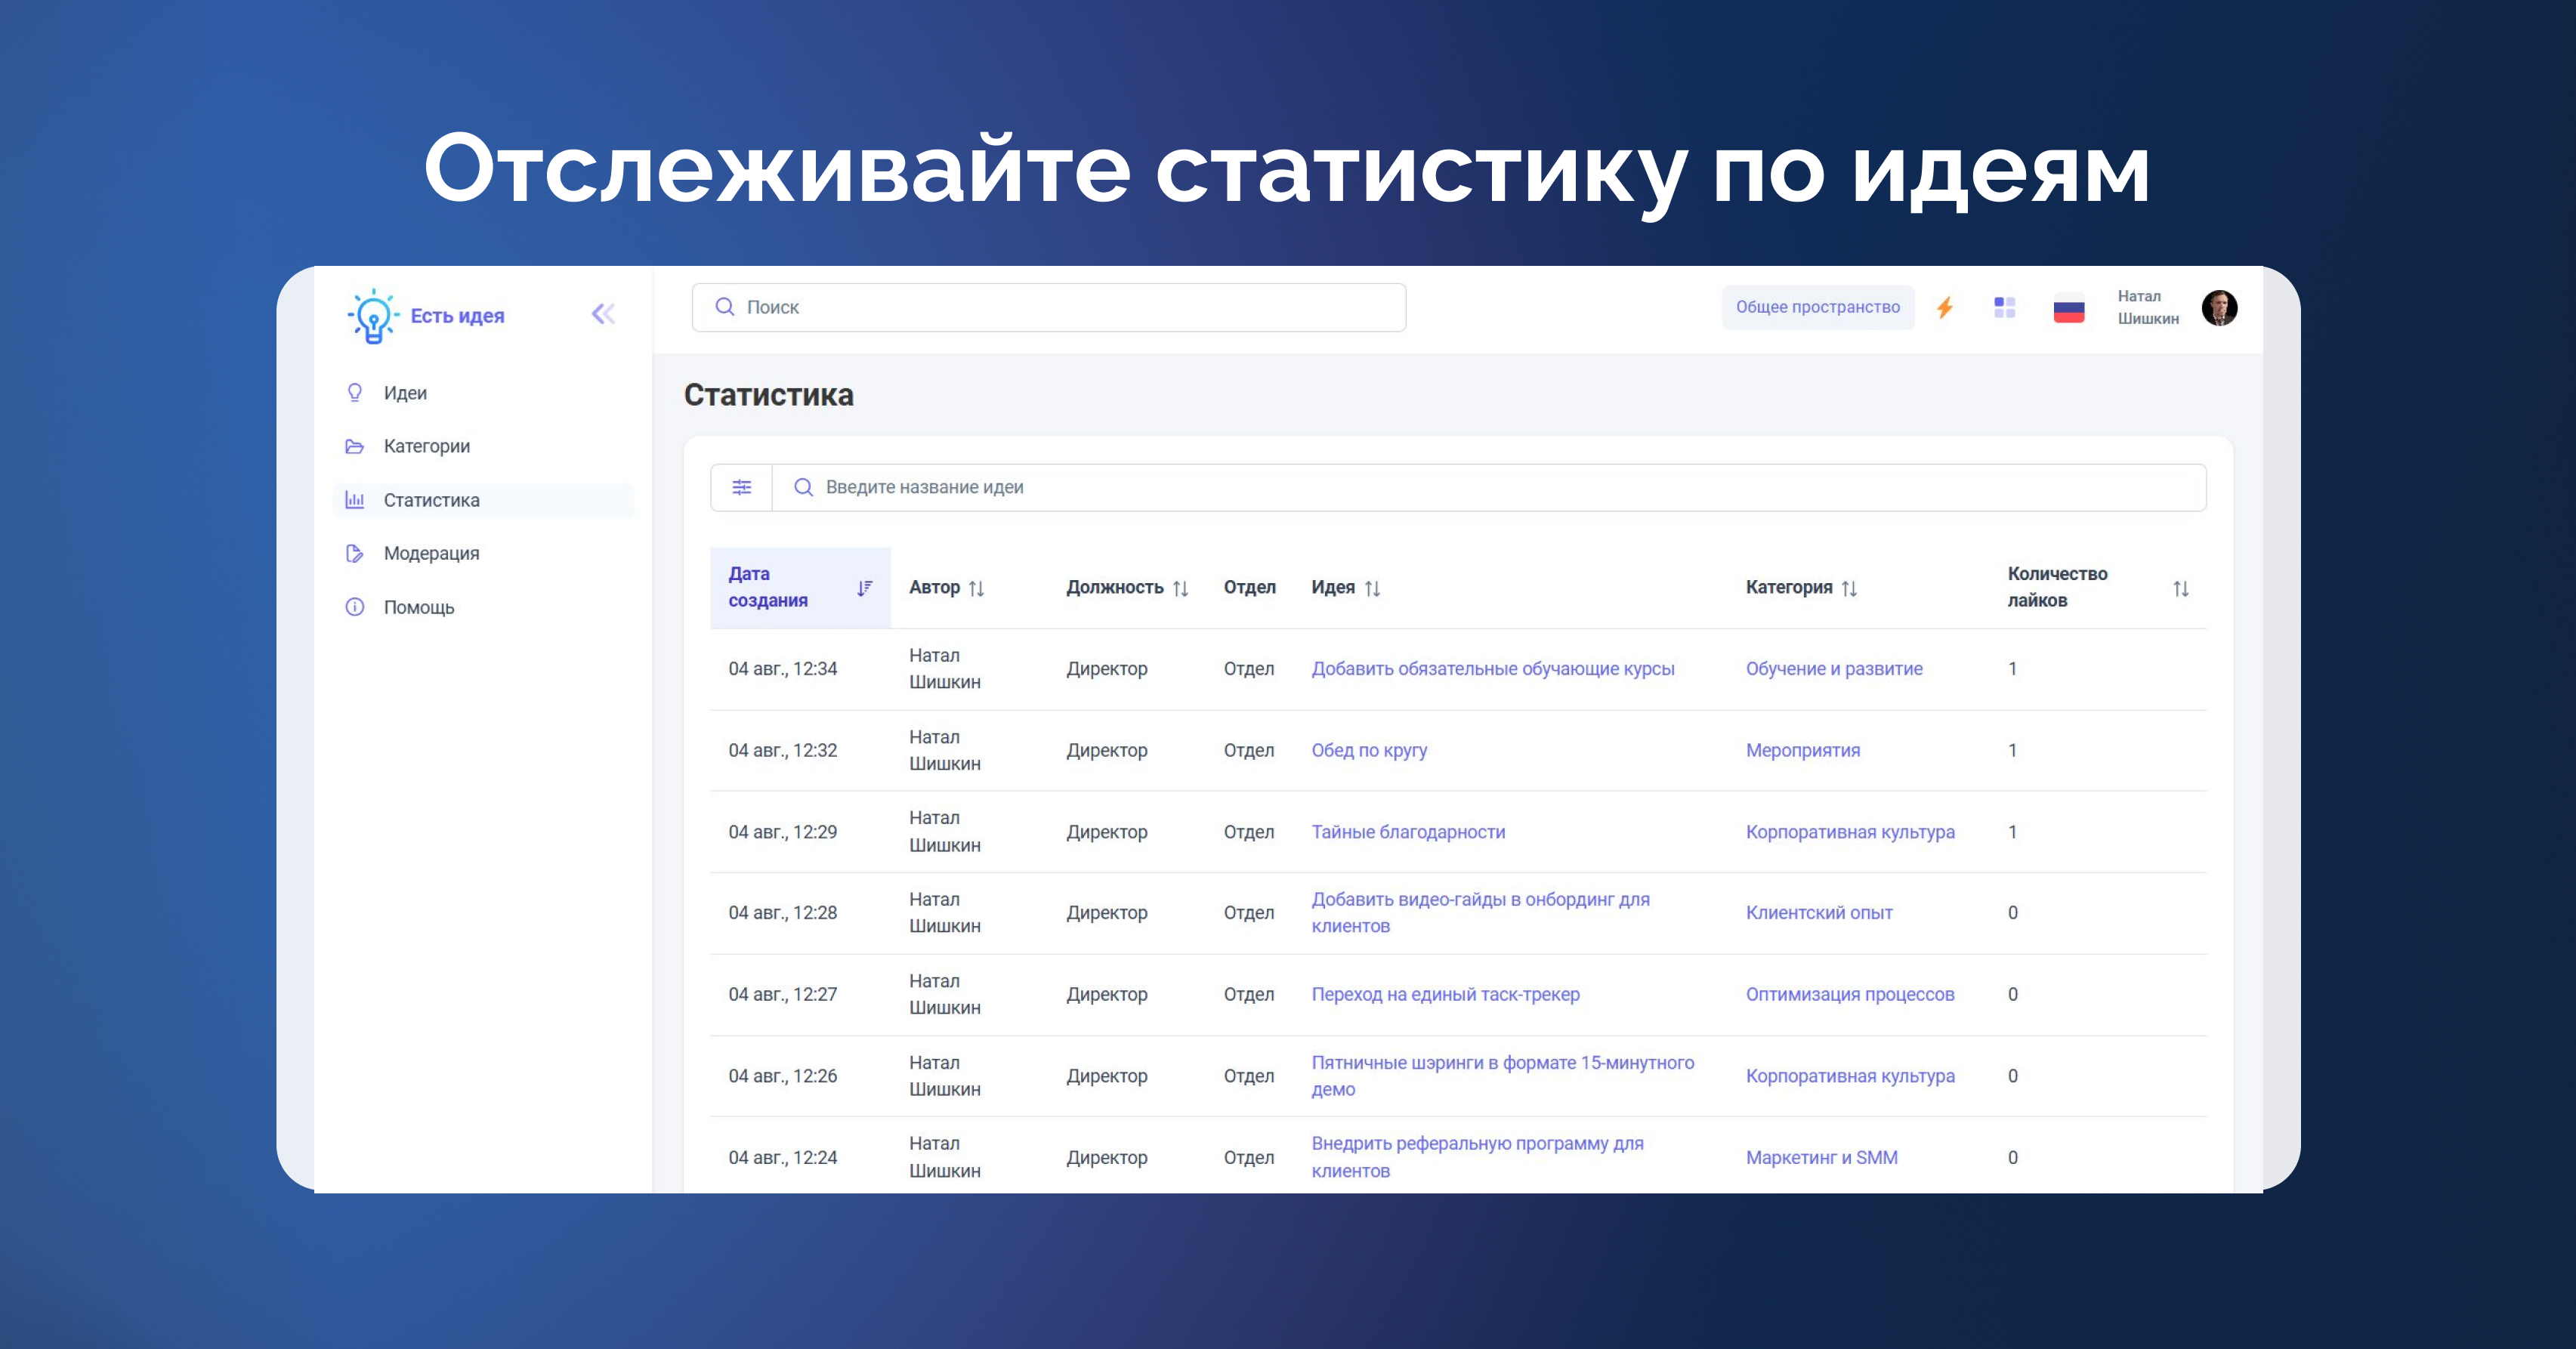Open the Модерация section

click(431, 553)
